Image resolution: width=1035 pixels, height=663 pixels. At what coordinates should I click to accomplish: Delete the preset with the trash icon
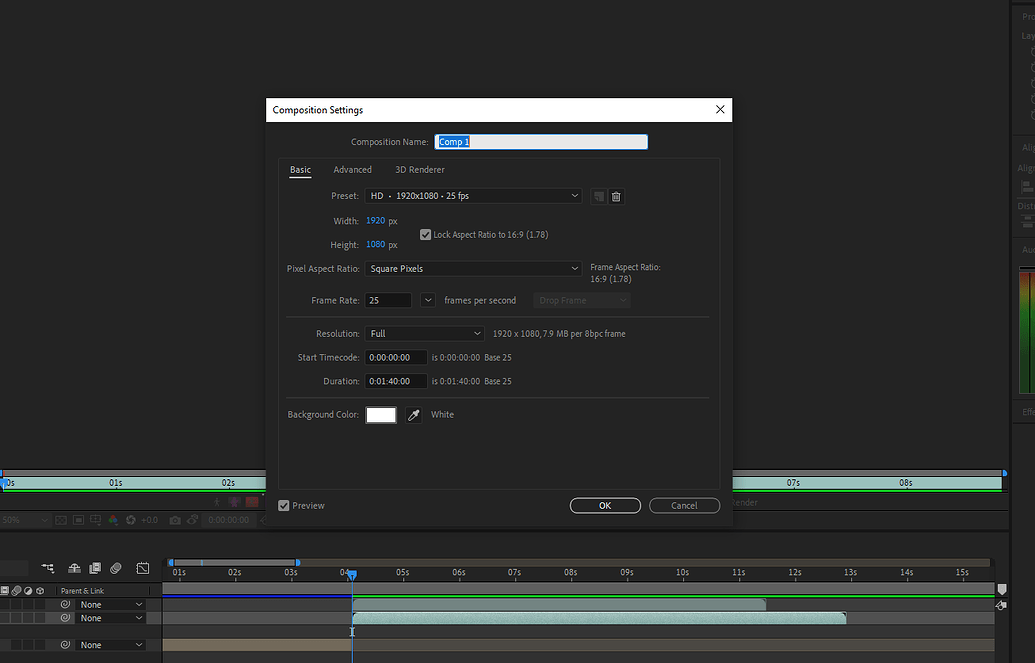pyautogui.click(x=616, y=197)
